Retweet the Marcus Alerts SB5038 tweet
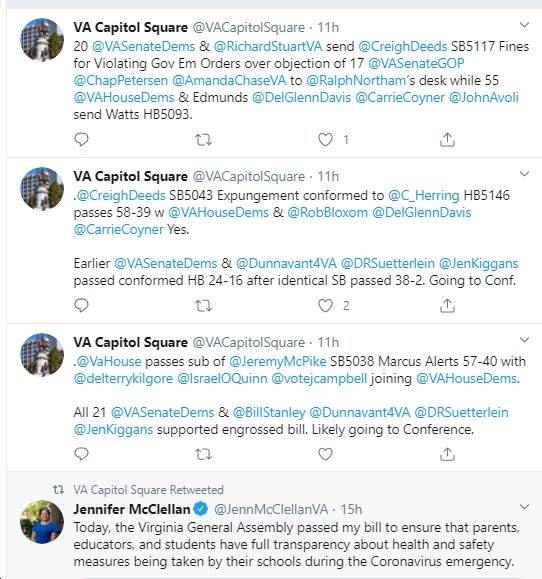Image resolution: width=542 pixels, height=579 pixels. coord(203,454)
